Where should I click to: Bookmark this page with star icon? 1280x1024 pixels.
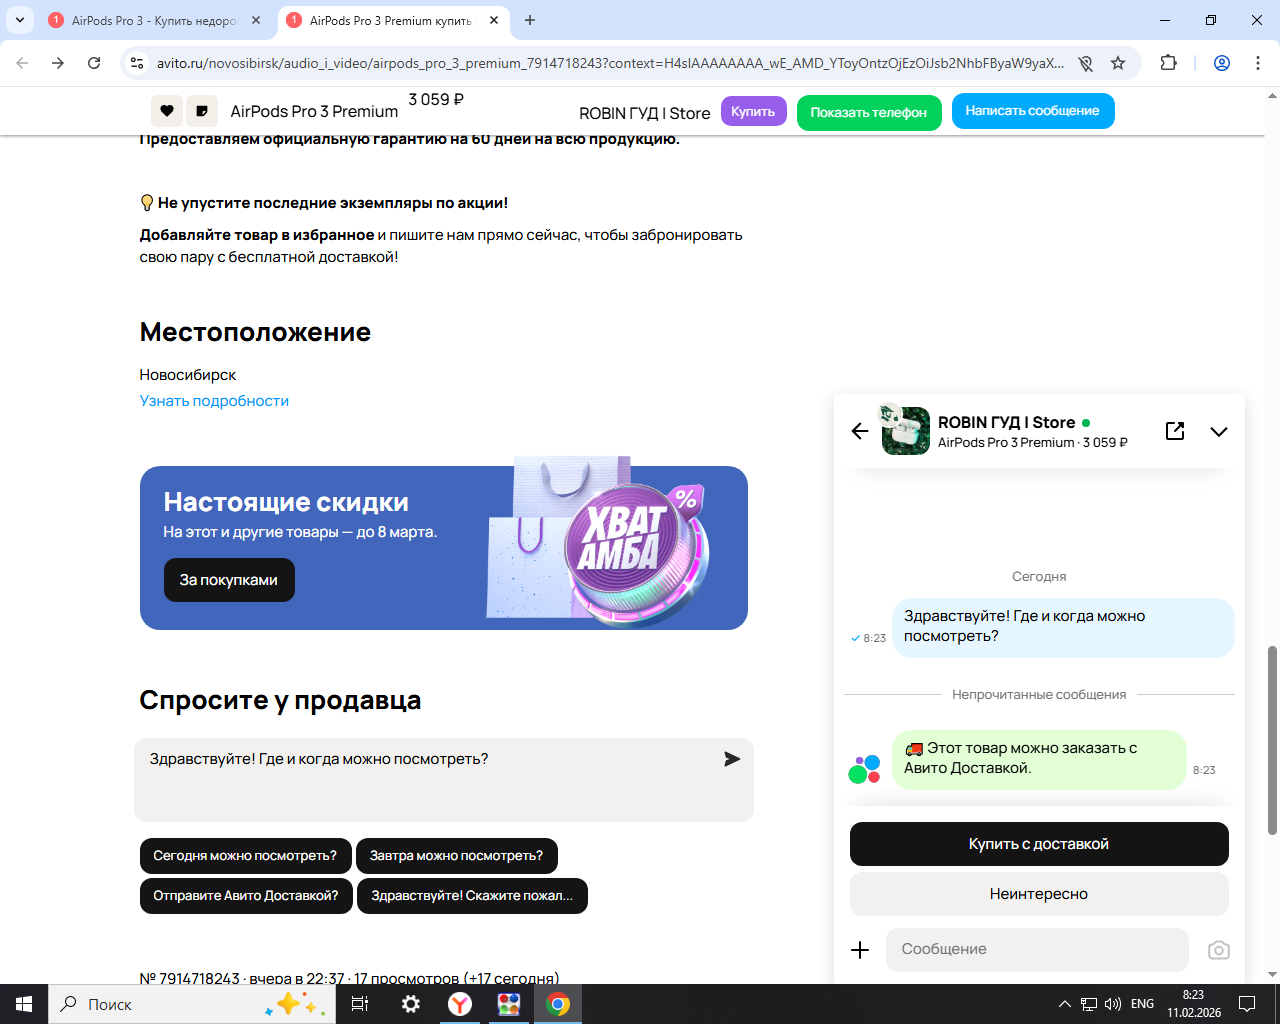pos(1118,63)
